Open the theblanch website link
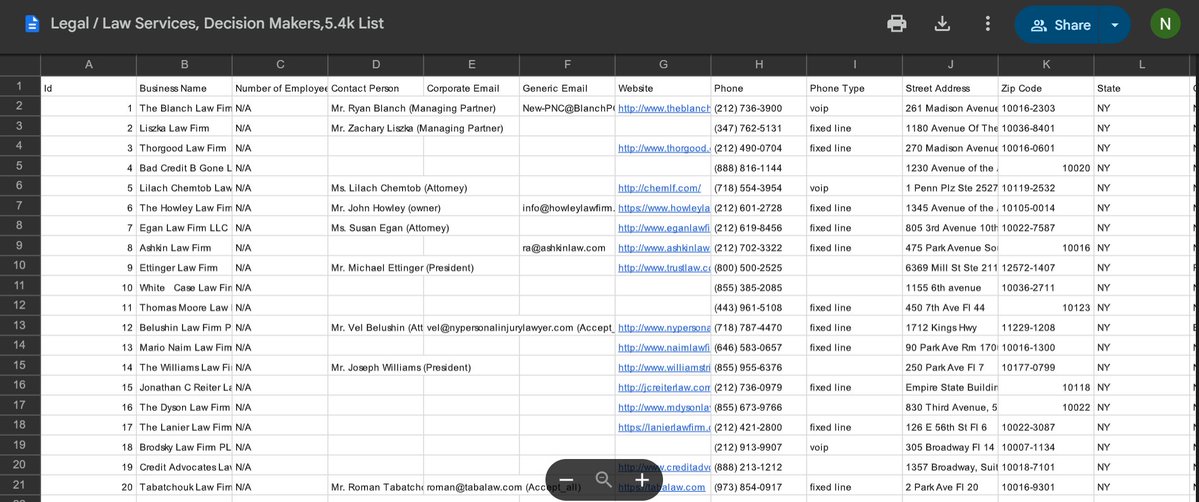1199x502 pixels. coord(664,109)
